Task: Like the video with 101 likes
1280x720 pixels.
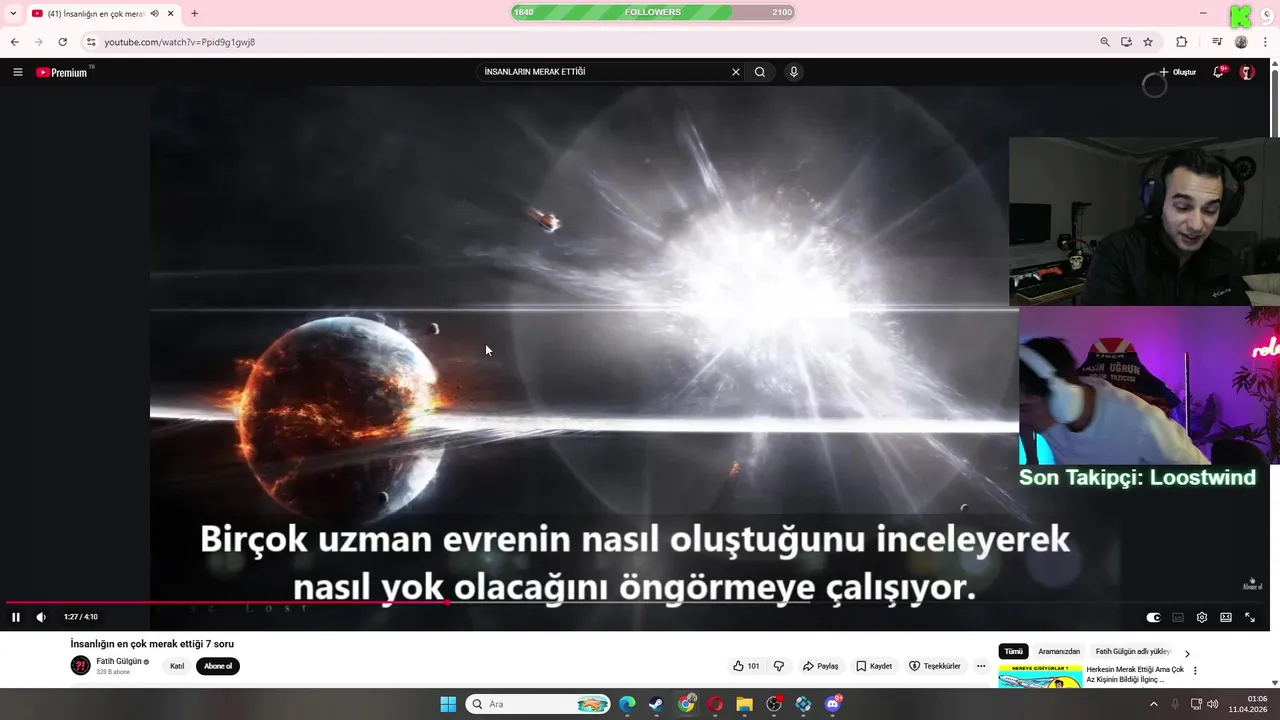Action: click(x=746, y=666)
